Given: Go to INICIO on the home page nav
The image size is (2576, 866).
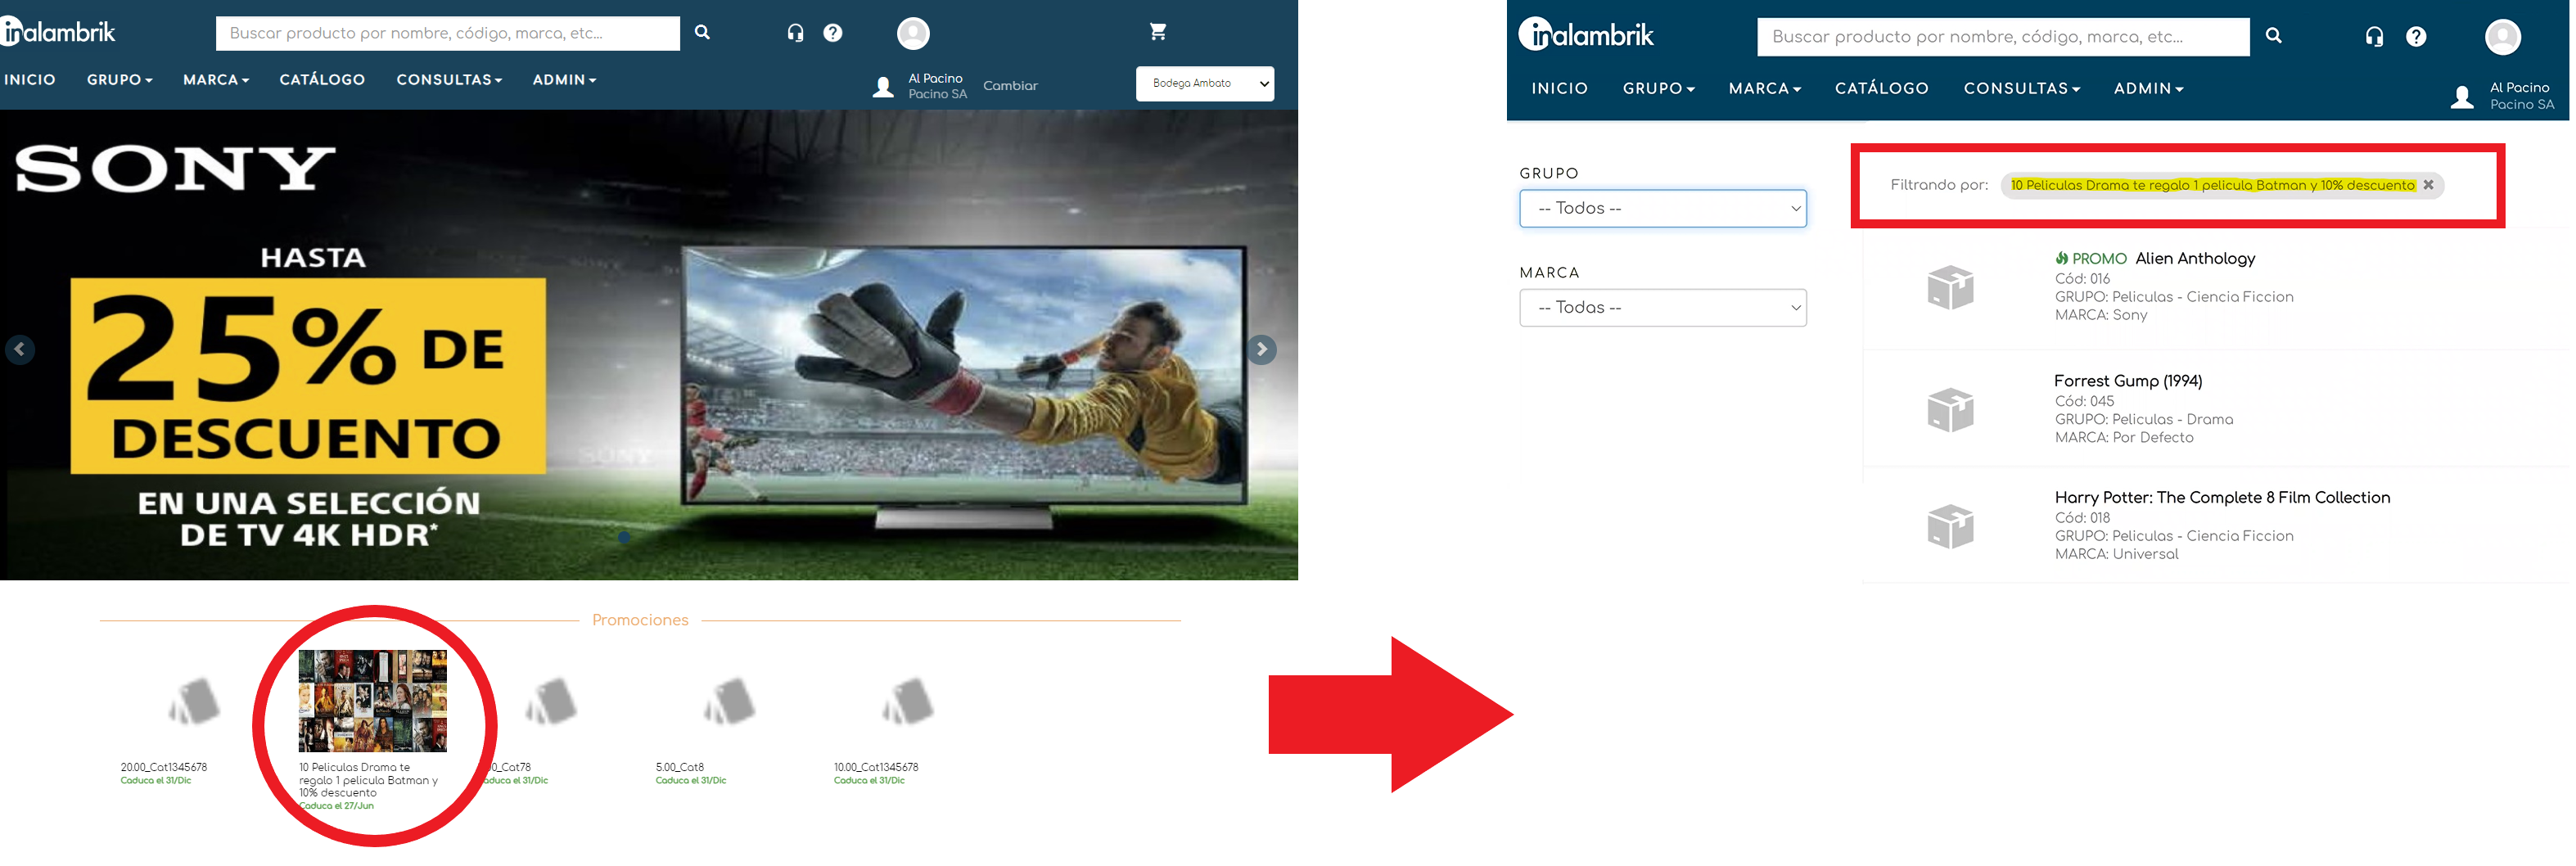Looking at the screenshot, I should click(x=29, y=80).
